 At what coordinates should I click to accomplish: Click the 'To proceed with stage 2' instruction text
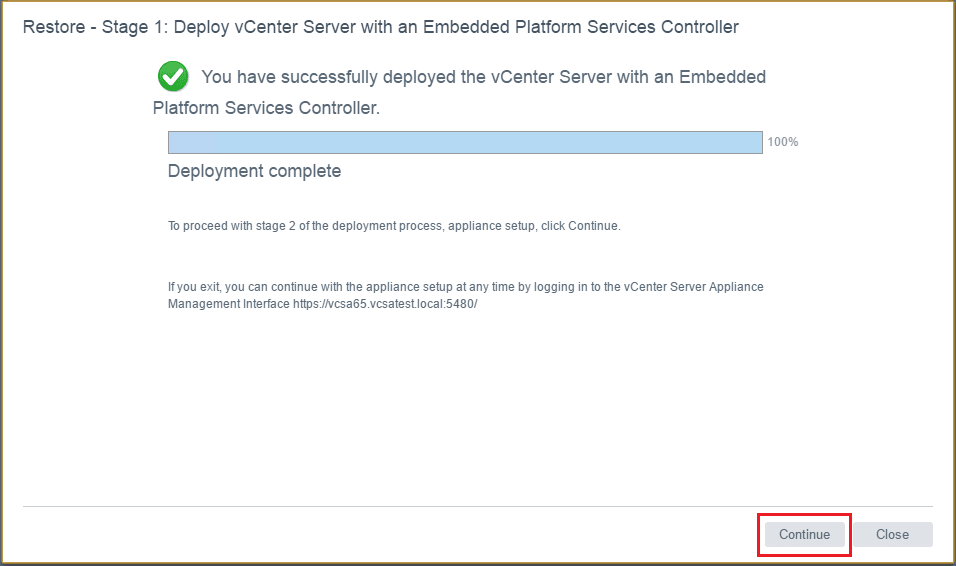(x=394, y=226)
